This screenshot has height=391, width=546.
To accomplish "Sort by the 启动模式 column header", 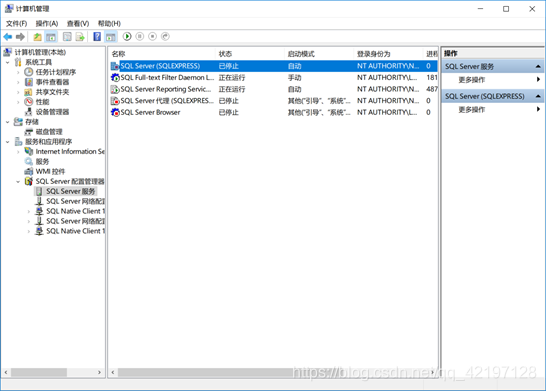I will click(x=319, y=54).
